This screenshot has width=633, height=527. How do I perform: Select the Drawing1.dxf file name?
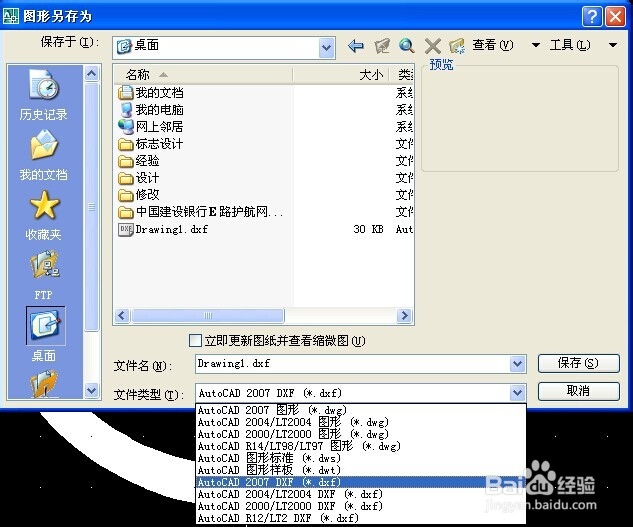click(172, 229)
